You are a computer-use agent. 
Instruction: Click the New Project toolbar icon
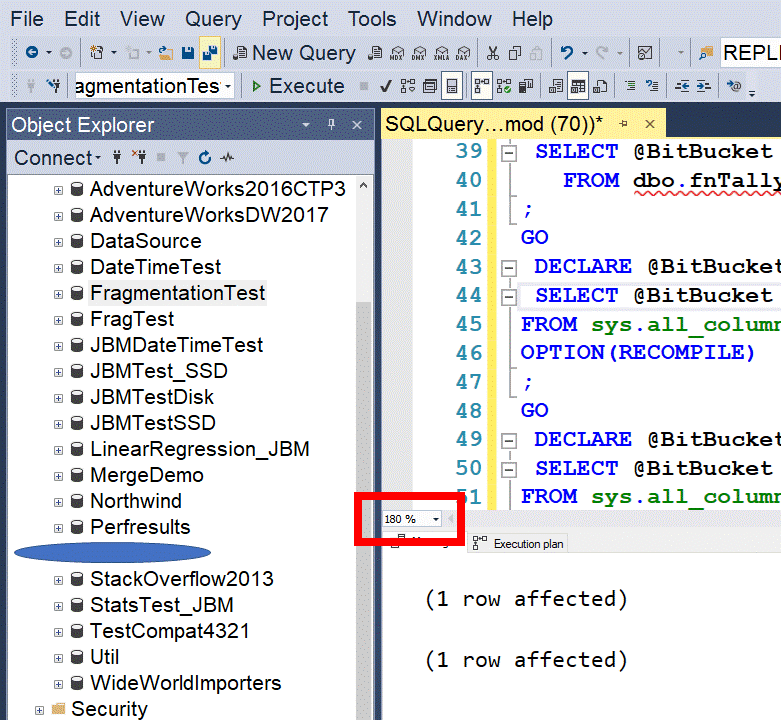[97, 52]
